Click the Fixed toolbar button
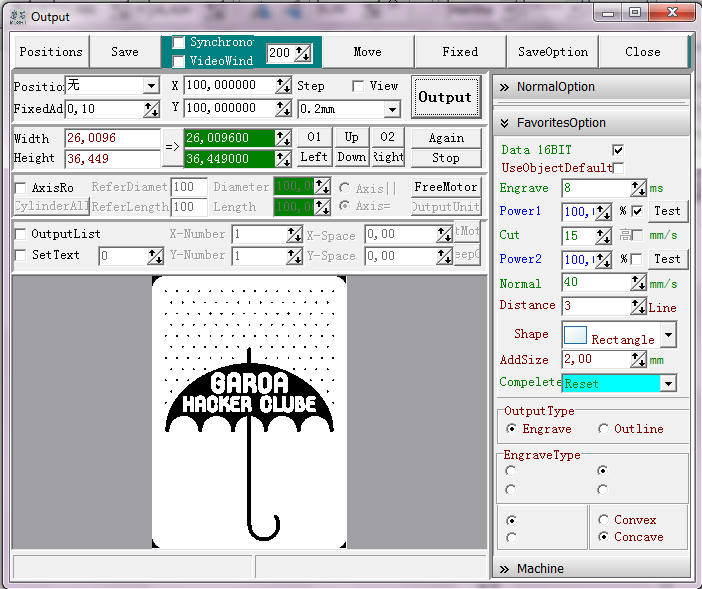The image size is (702, 589). [x=460, y=52]
